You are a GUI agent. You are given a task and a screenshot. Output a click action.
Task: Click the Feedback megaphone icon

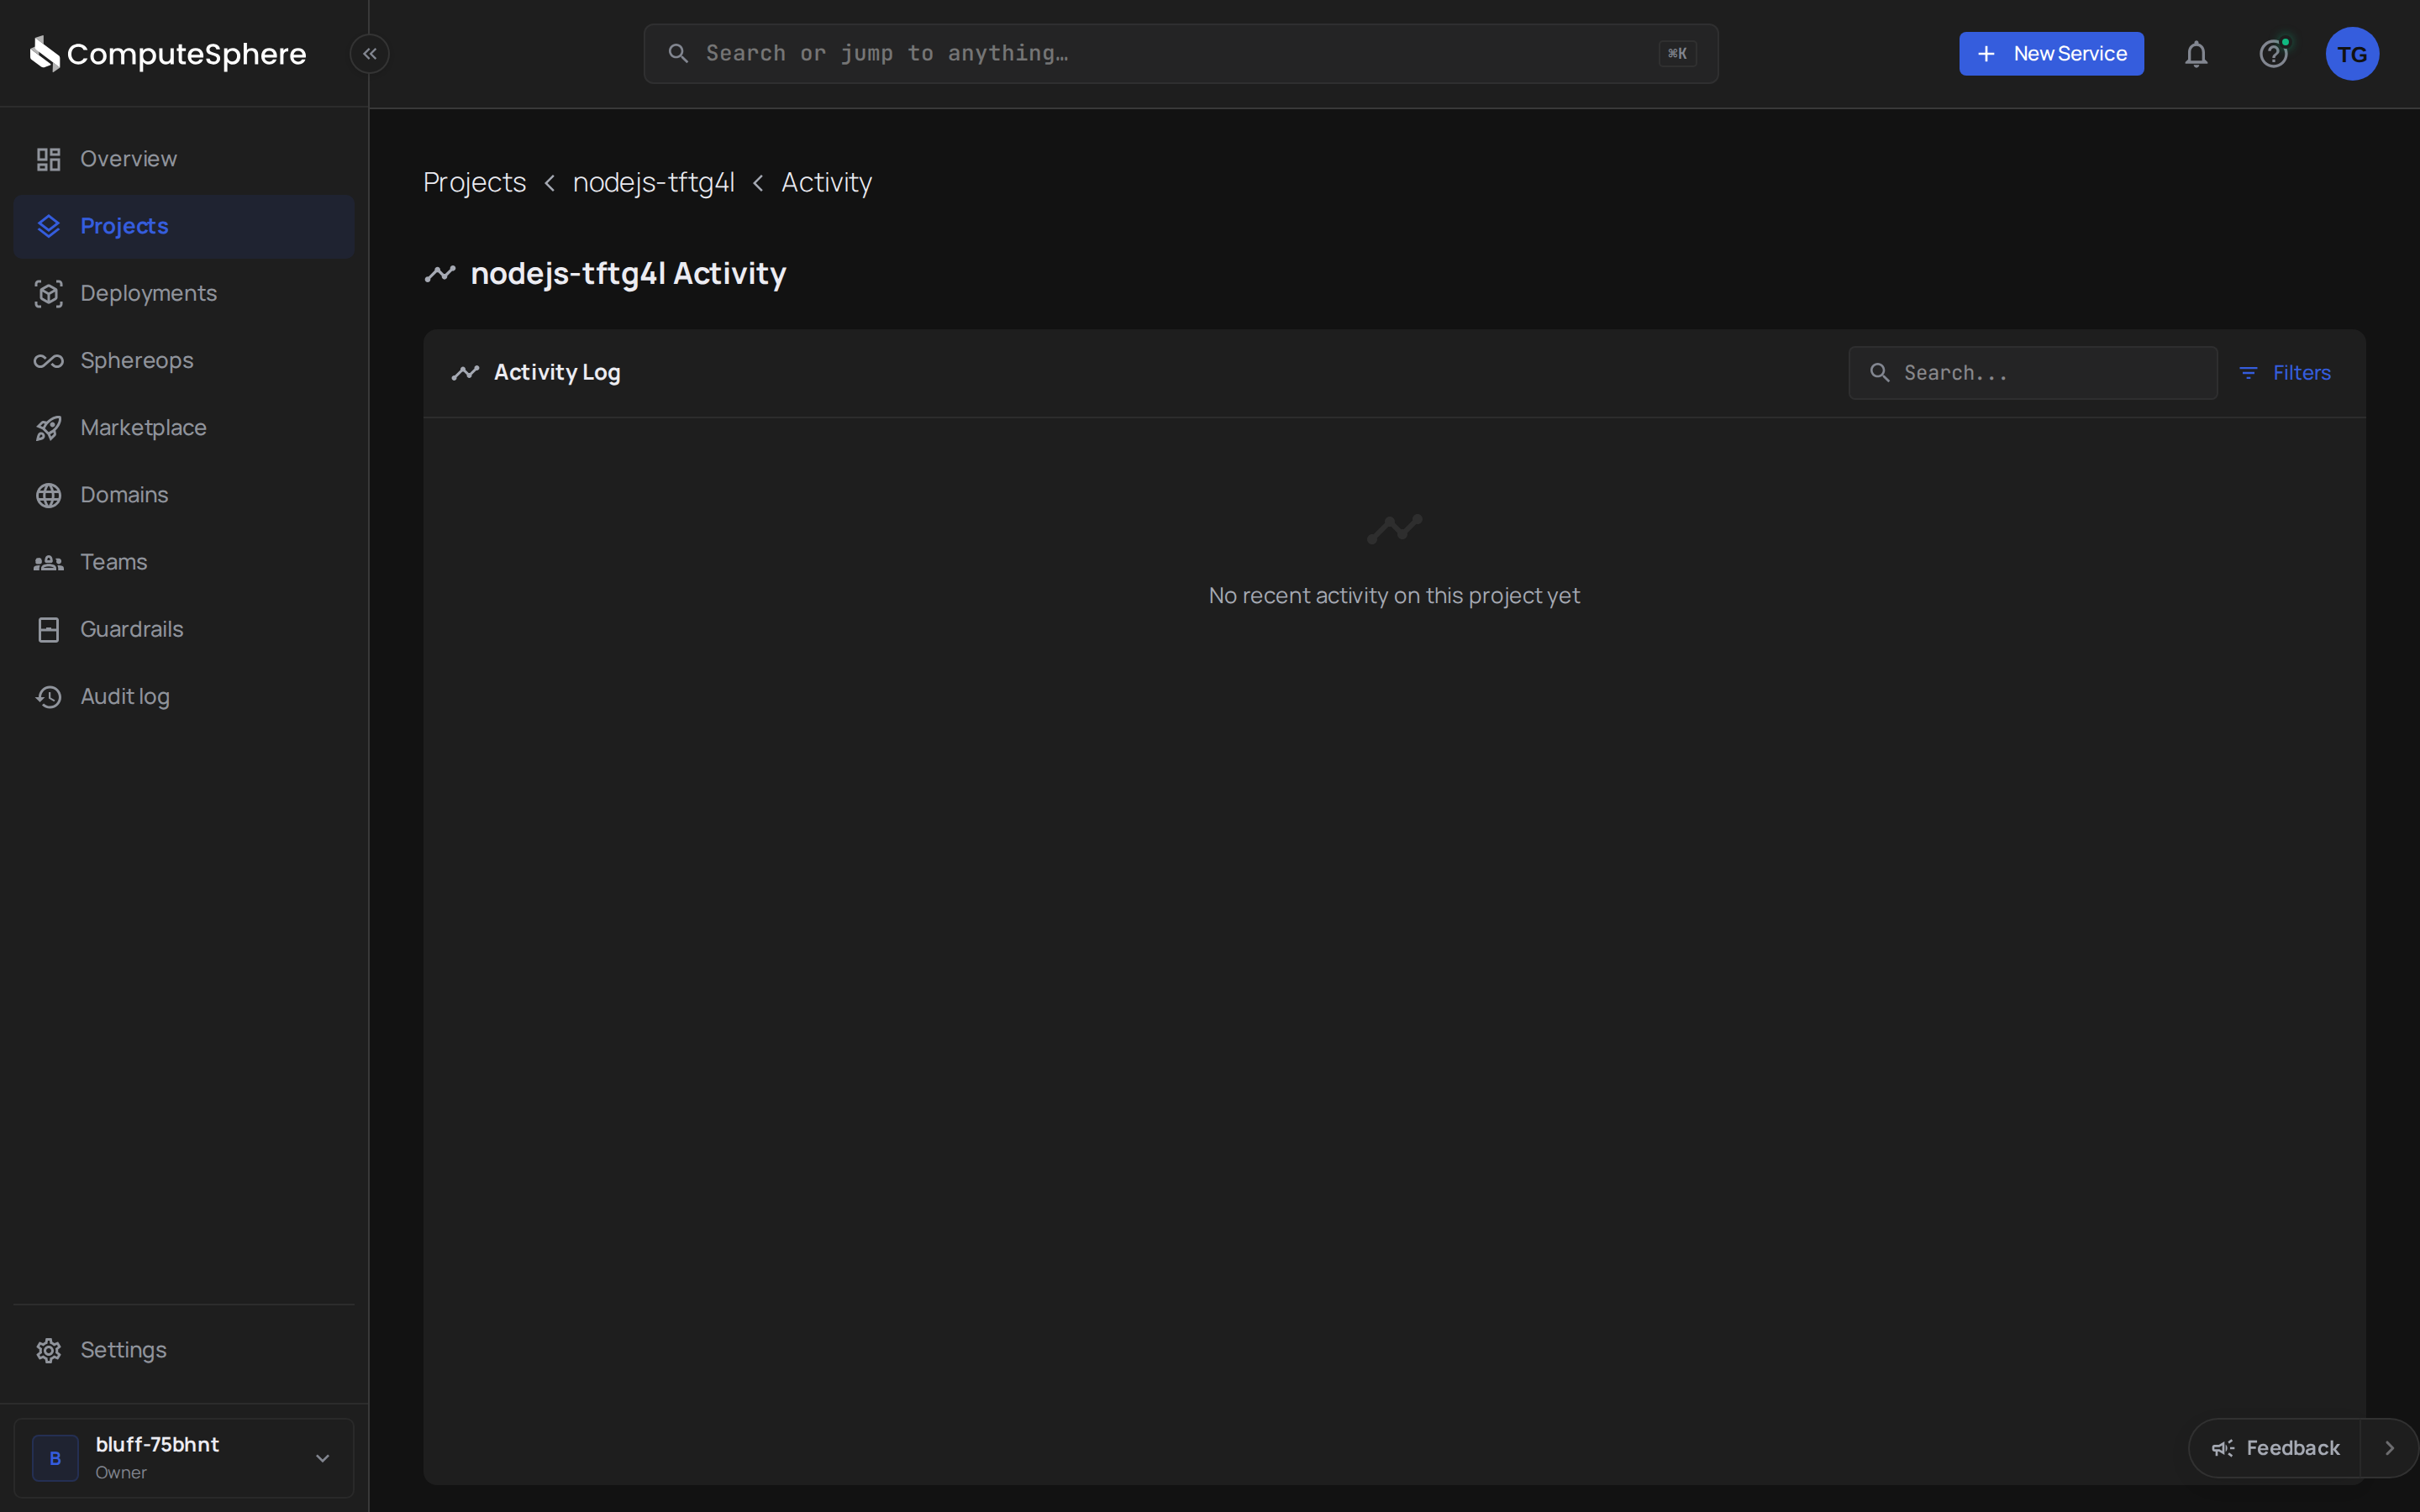tap(2222, 1448)
